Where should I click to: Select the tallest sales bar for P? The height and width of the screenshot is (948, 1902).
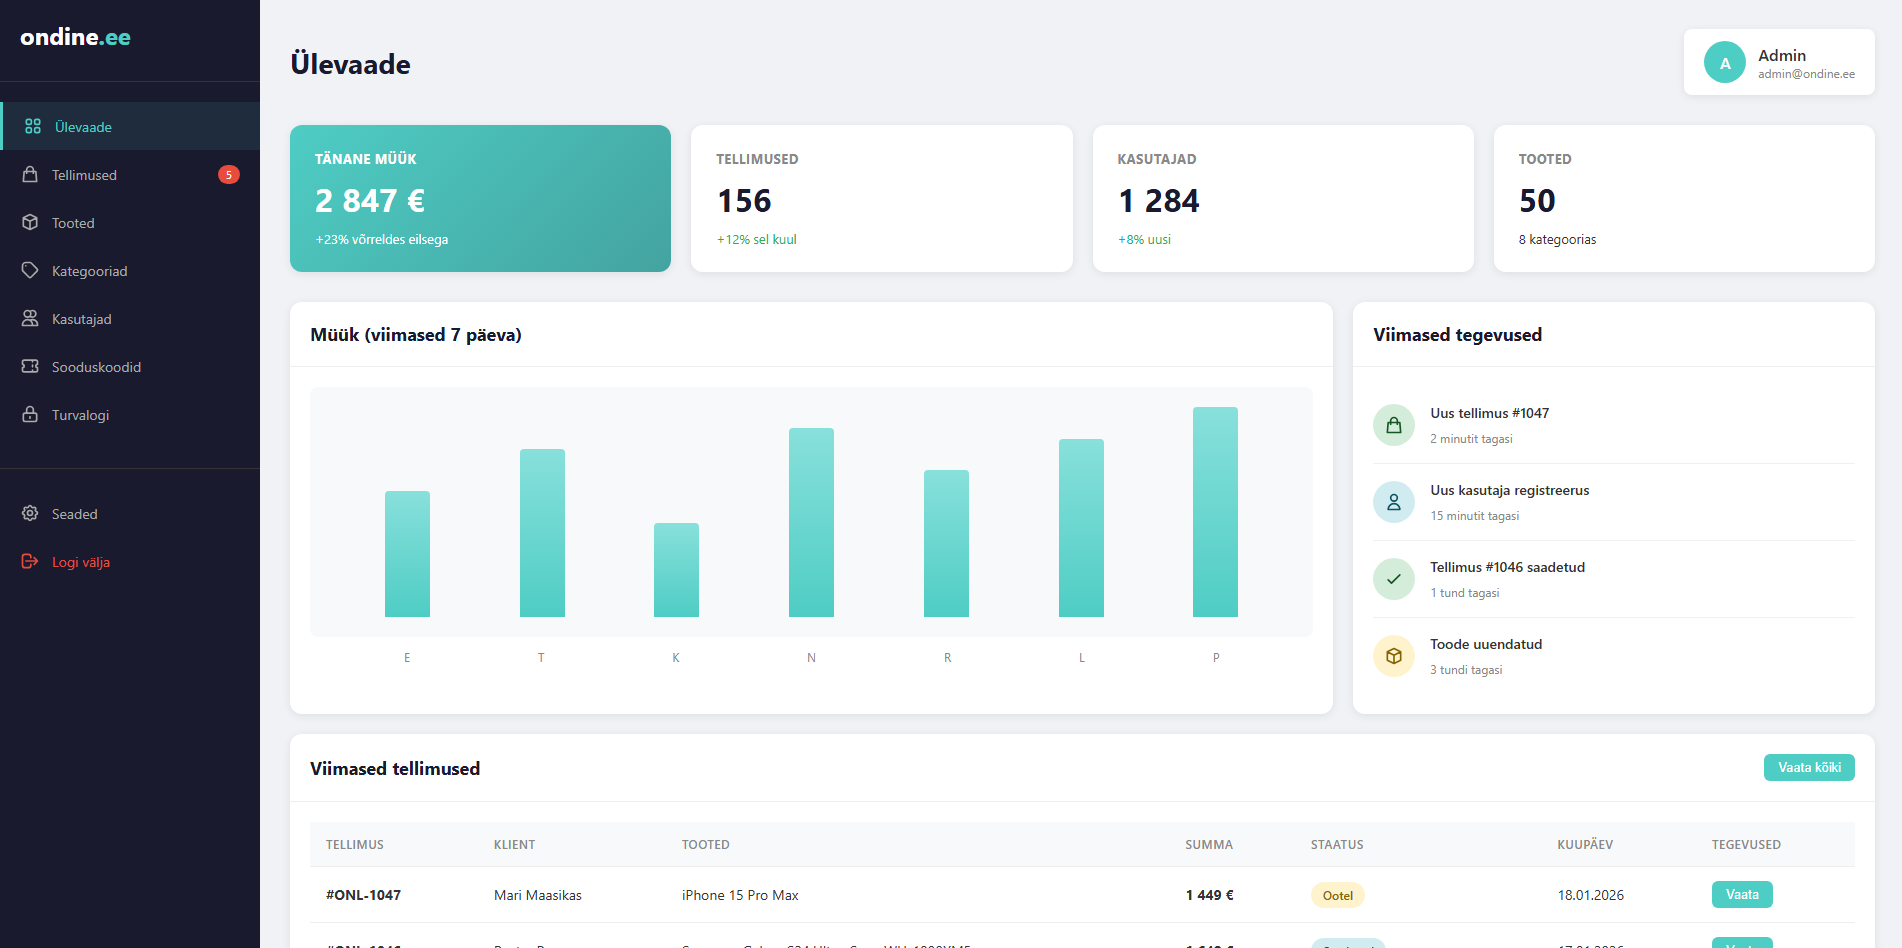click(x=1215, y=512)
